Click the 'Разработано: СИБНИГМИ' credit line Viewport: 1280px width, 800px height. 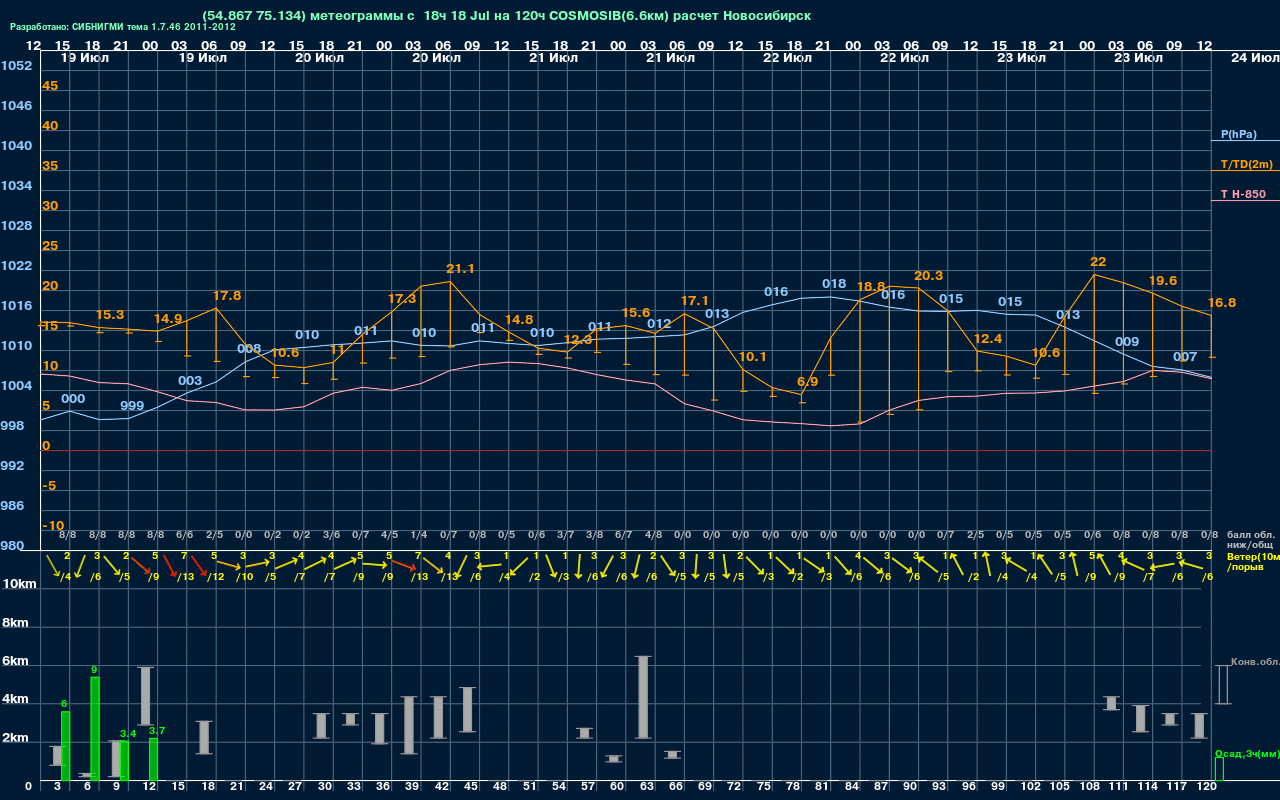[123, 27]
